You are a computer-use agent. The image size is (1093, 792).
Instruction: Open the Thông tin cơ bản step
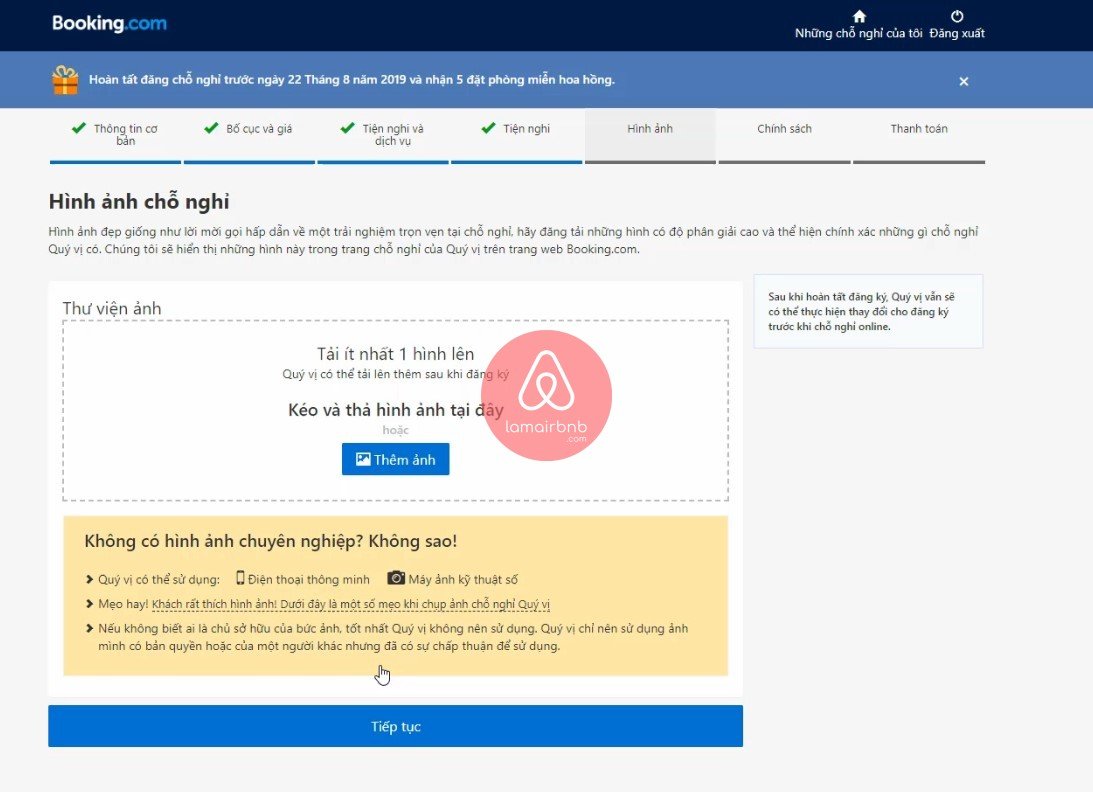click(x=115, y=135)
